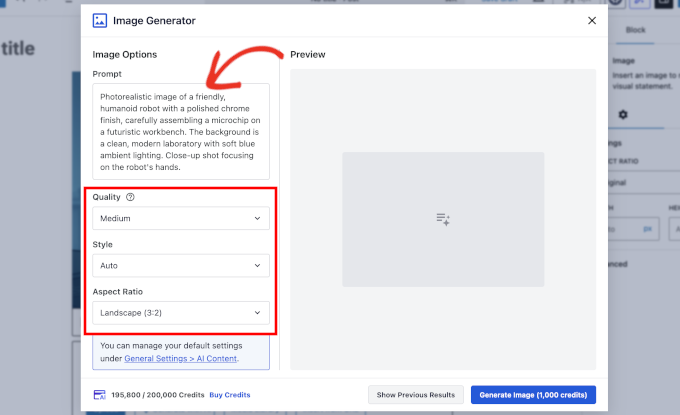
Task: Click the Image Generator title text
Action: pyautogui.click(x=154, y=20)
